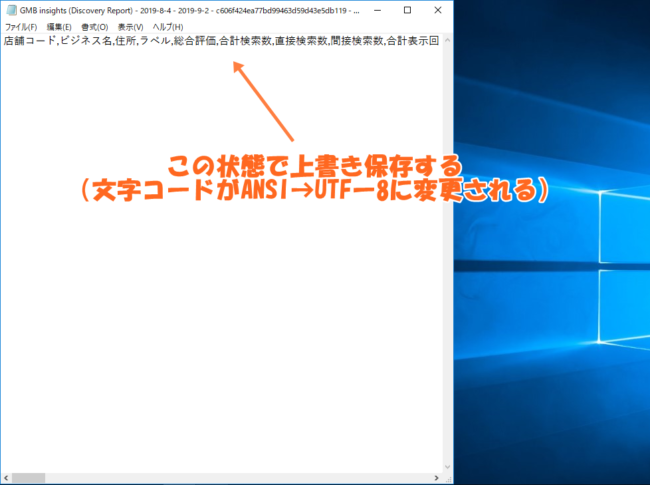Open the 表示(V) menu
Viewport: 650px width, 485px height.
click(x=130, y=27)
